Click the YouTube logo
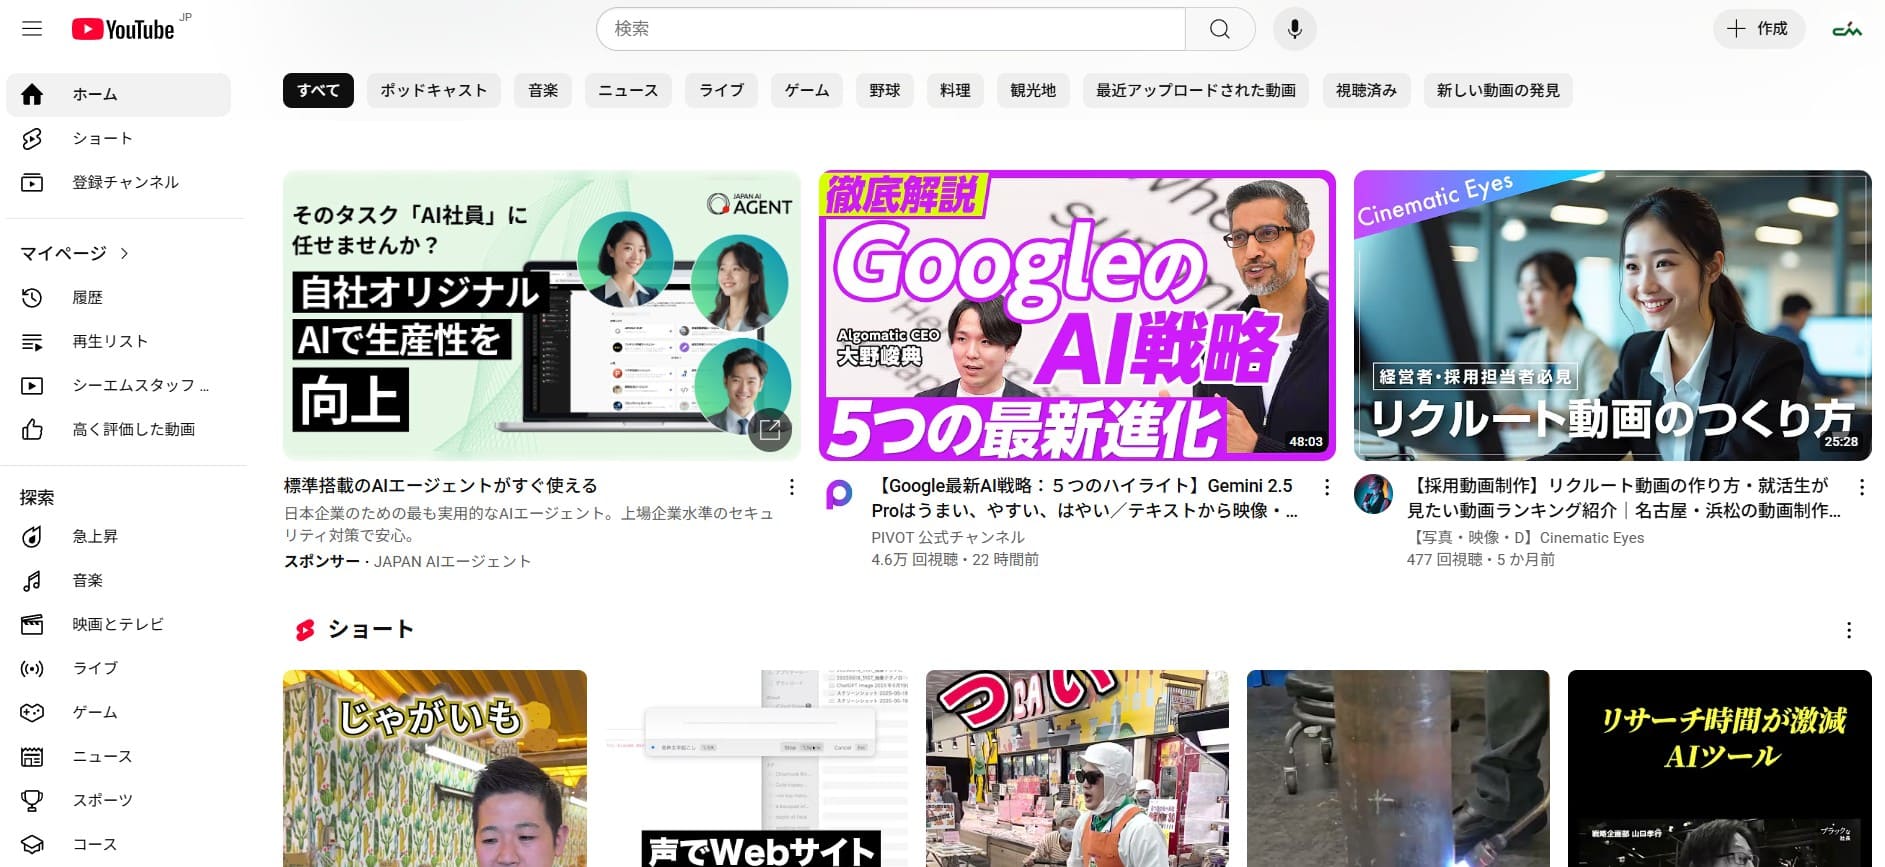This screenshot has height=867, width=1885. [123, 29]
